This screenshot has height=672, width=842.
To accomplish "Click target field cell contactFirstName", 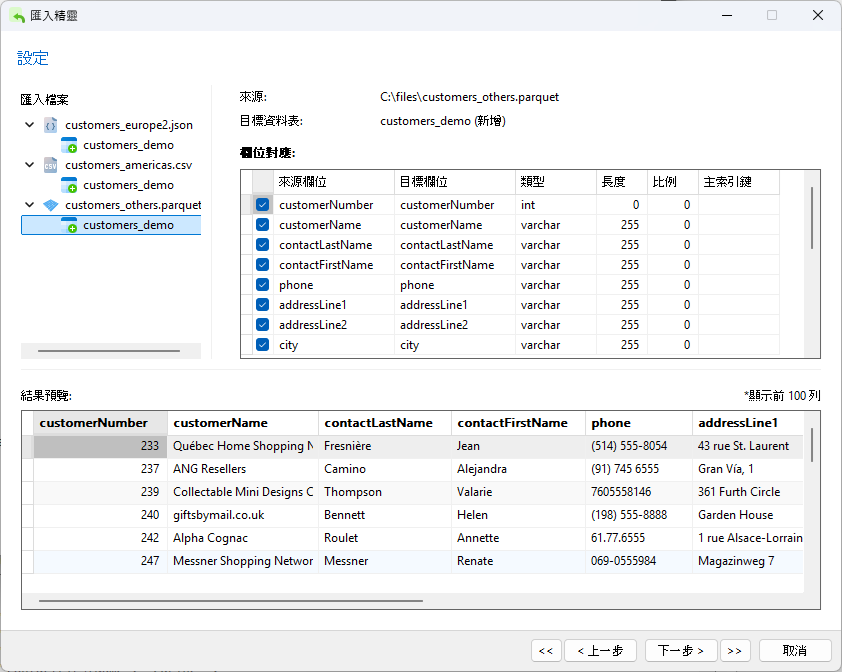I will coord(455,265).
